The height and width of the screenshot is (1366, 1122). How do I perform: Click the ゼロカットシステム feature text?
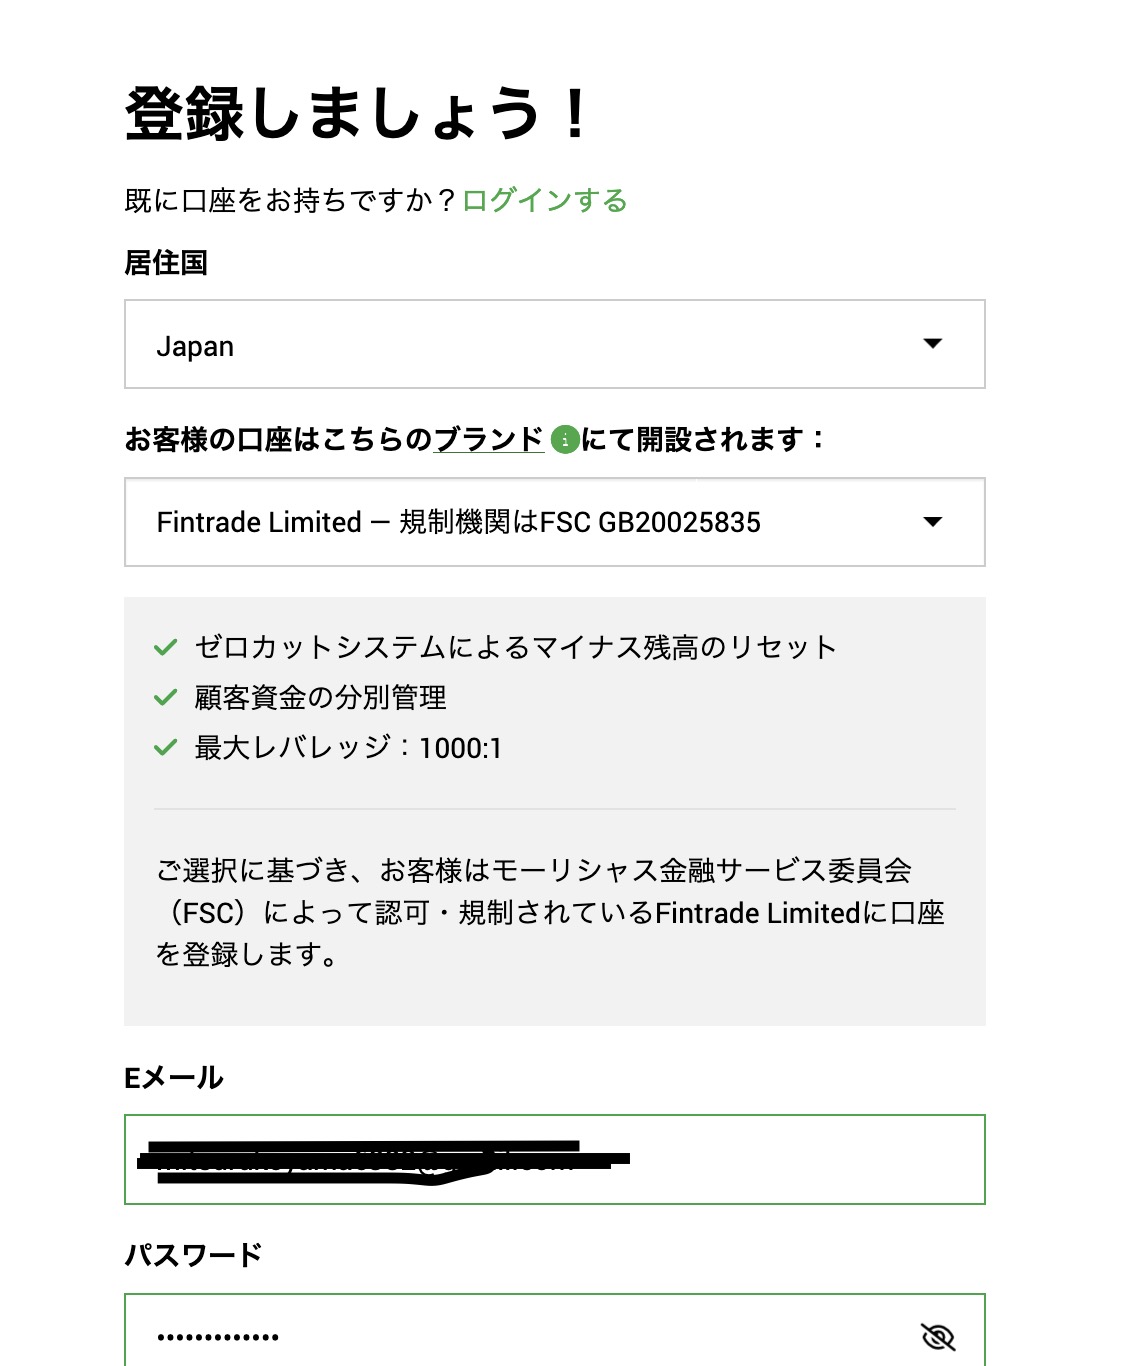click(515, 647)
